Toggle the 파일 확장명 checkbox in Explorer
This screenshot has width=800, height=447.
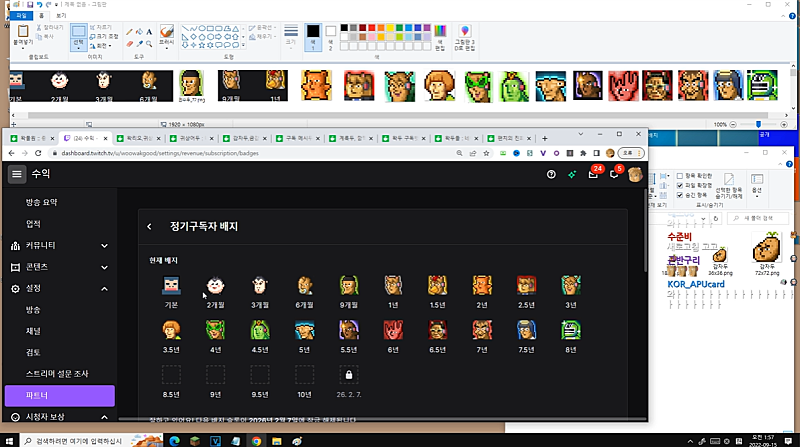680,185
